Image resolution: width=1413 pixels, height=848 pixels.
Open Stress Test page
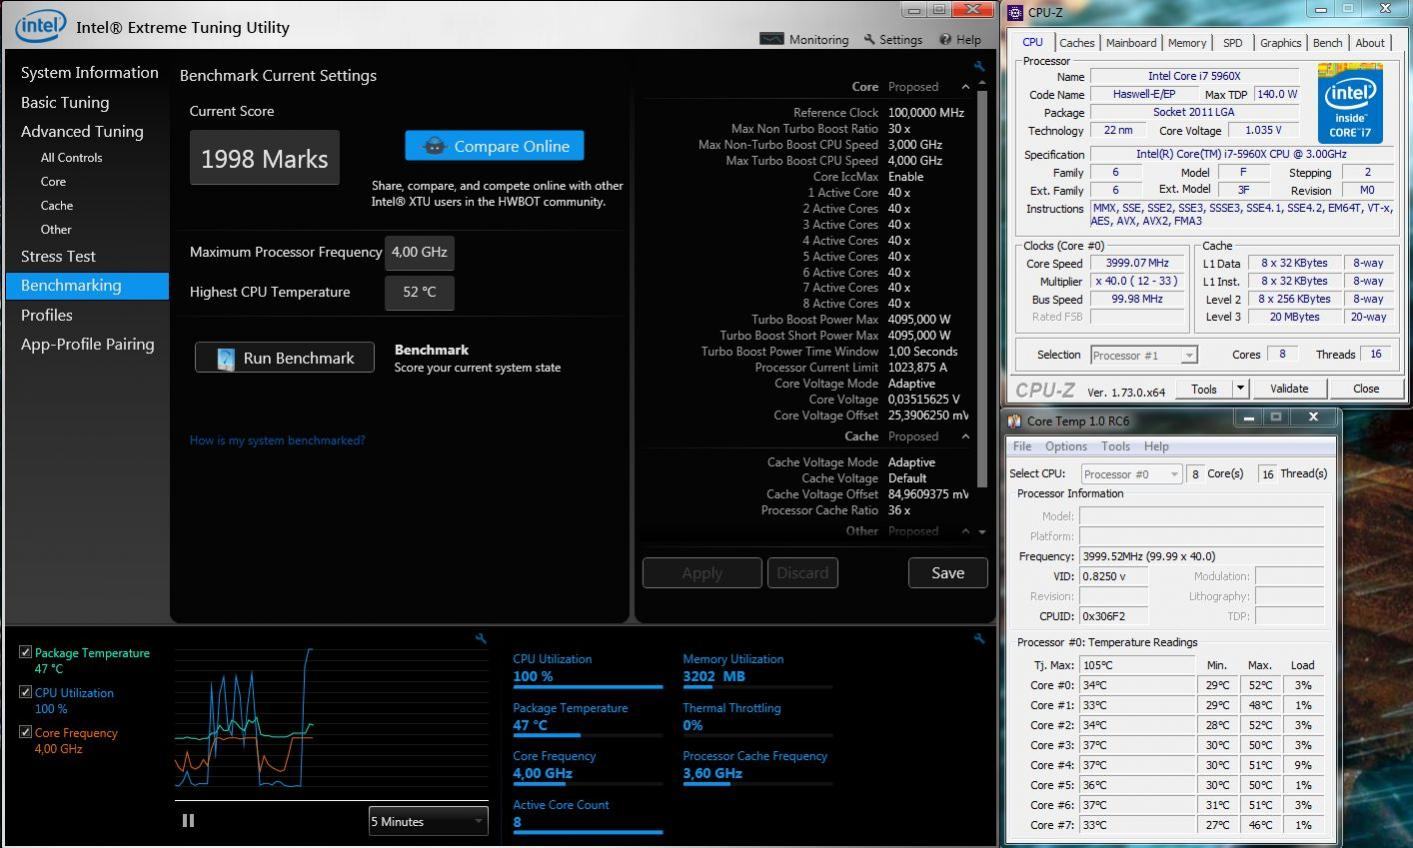click(x=58, y=256)
